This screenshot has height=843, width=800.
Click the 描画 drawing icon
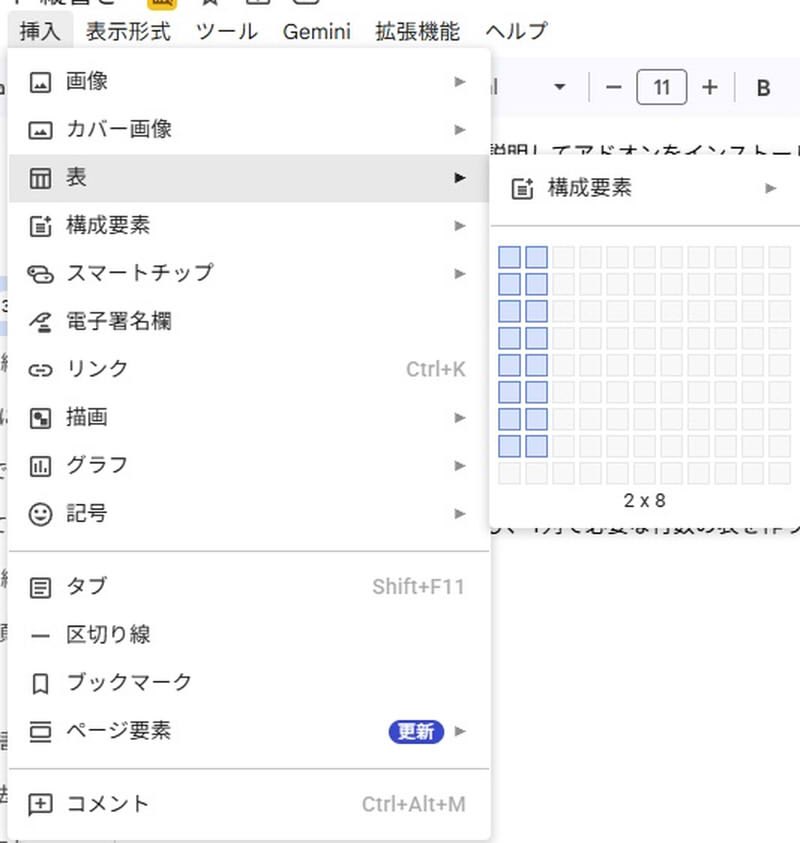point(40,418)
